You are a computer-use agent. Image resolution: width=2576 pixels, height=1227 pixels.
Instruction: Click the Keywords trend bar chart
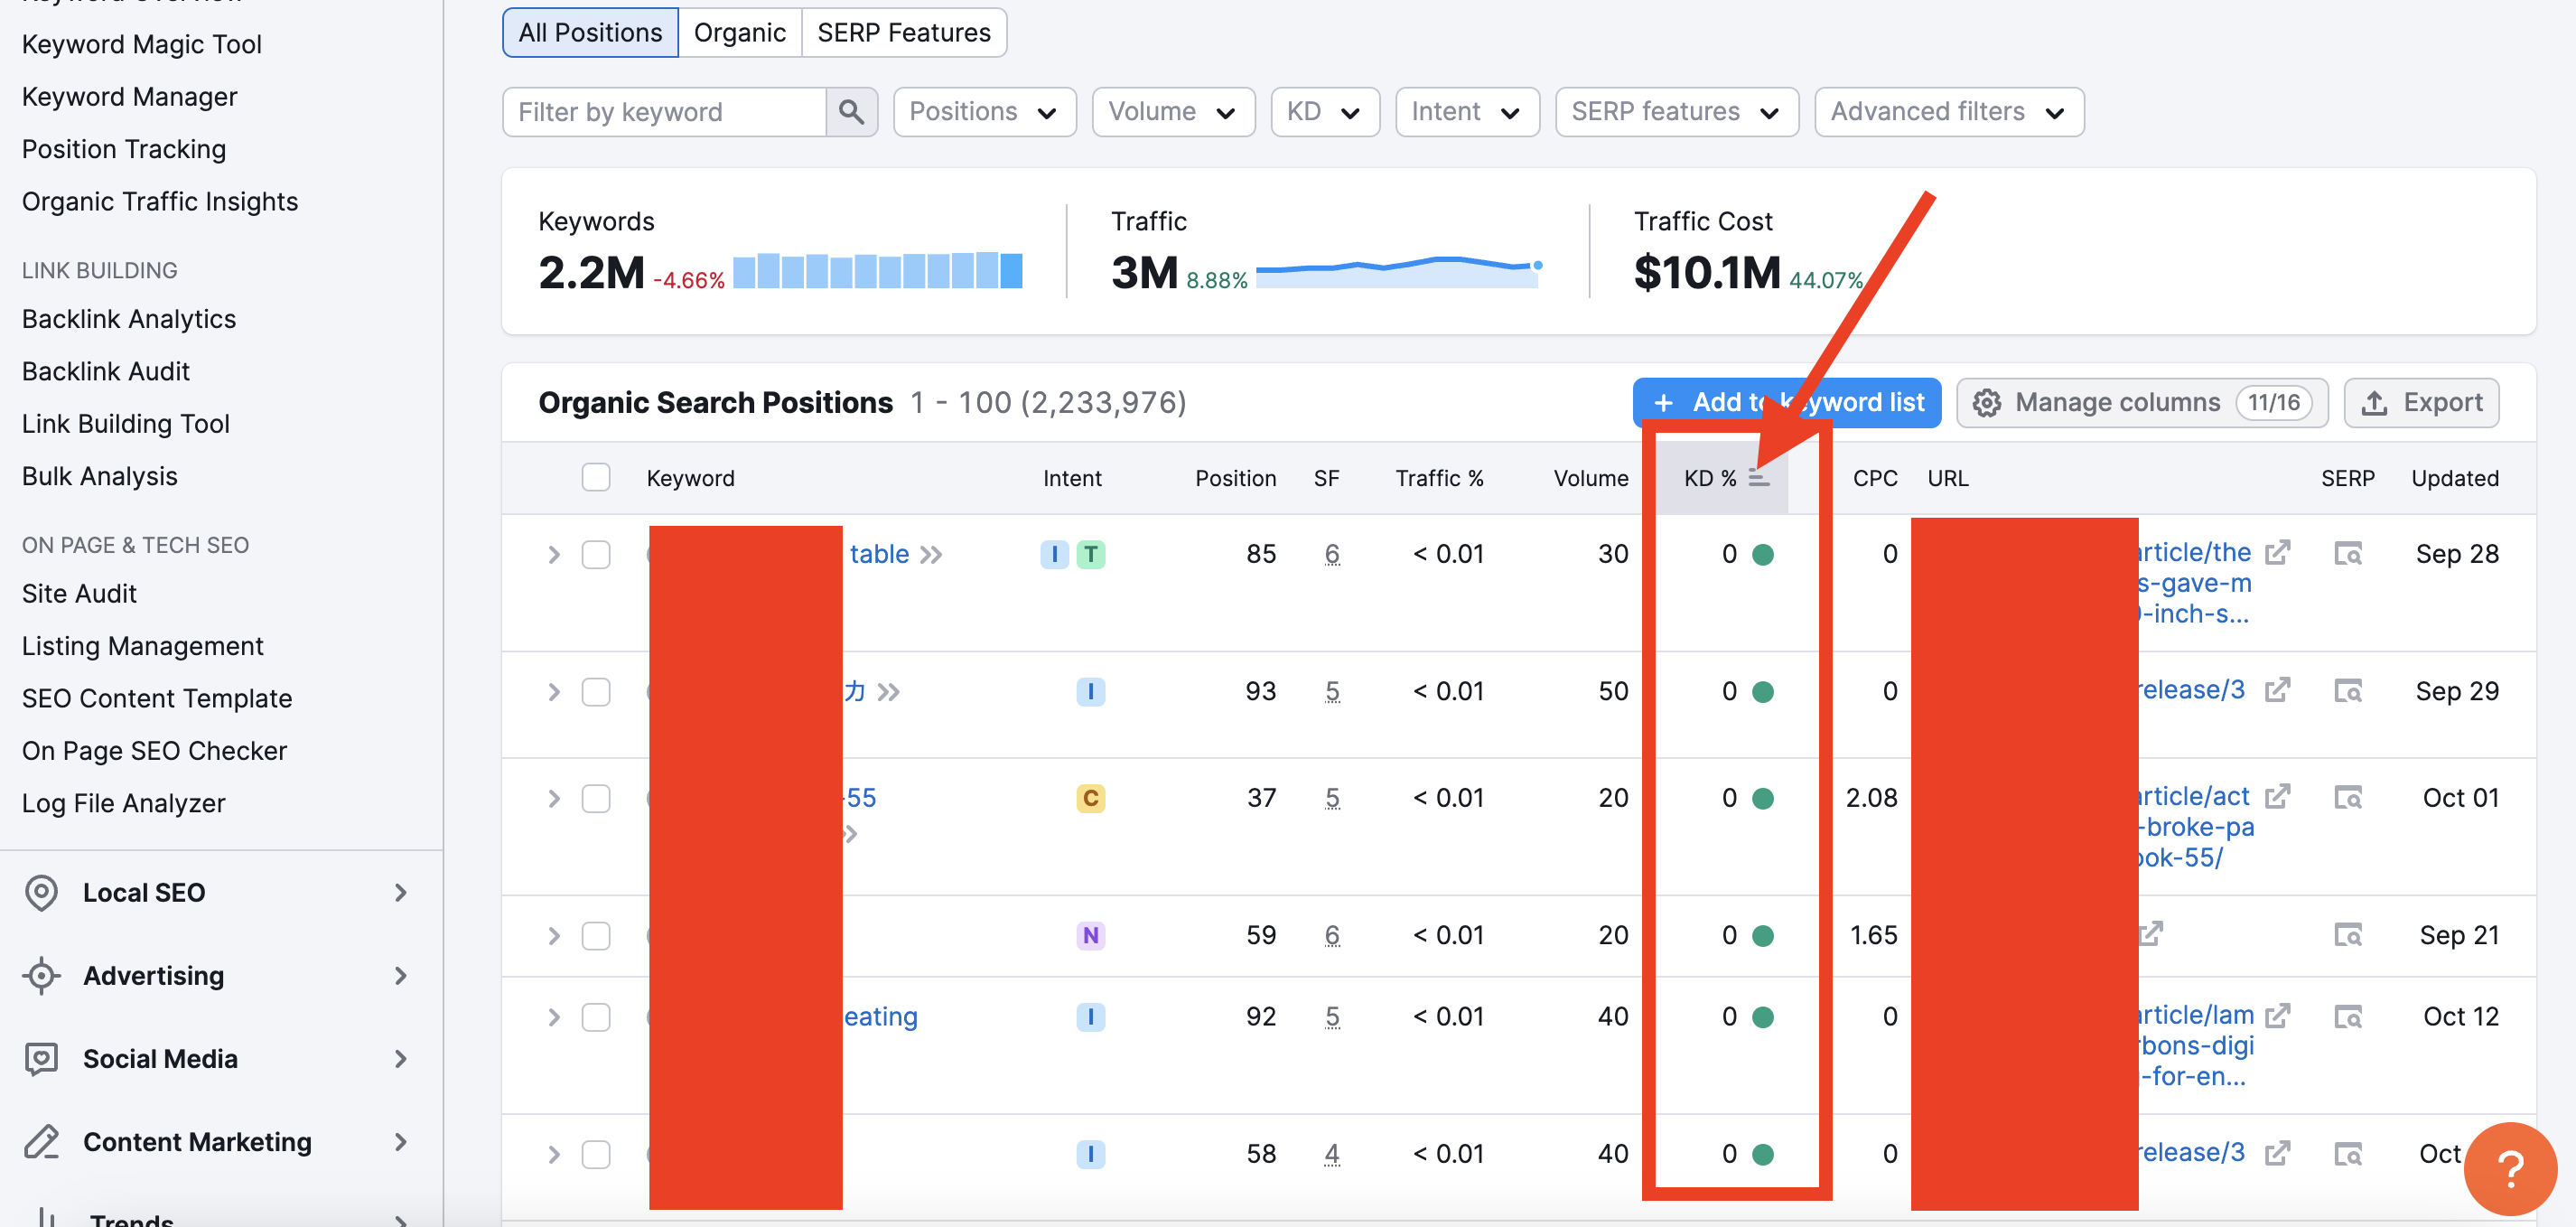877,270
